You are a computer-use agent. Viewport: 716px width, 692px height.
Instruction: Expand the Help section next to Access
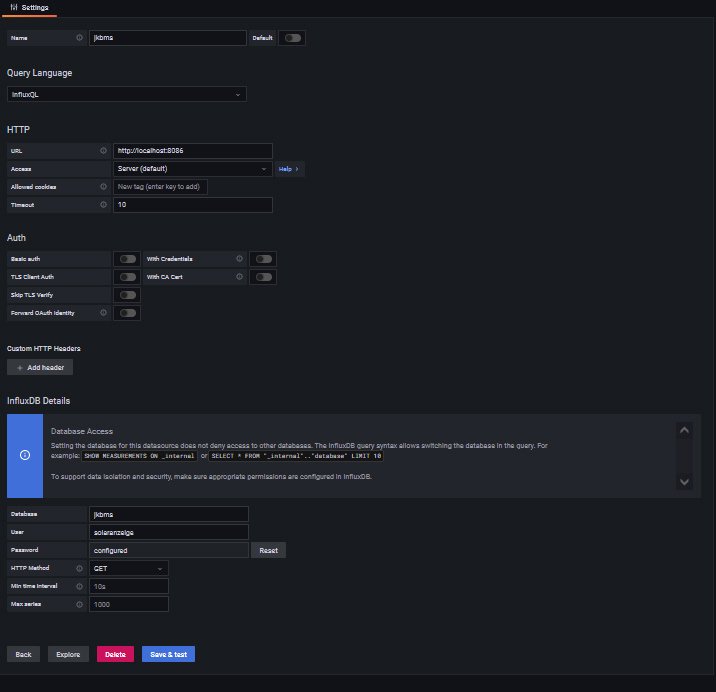point(289,169)
